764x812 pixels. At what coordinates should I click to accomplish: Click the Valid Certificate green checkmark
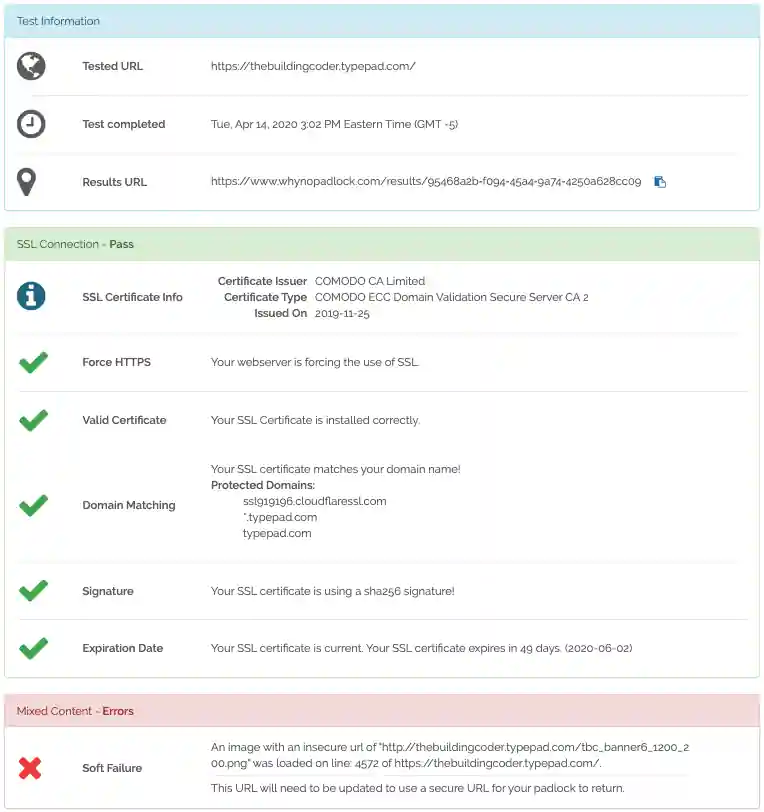[33, 420]
